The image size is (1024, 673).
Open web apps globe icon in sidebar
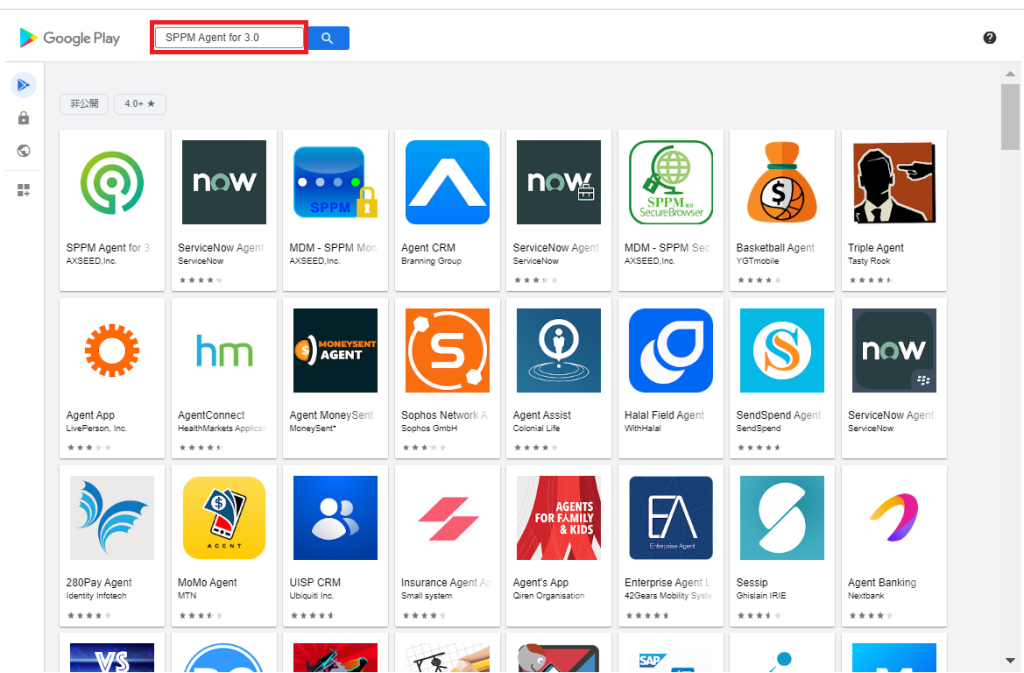(x=24, y=151)
